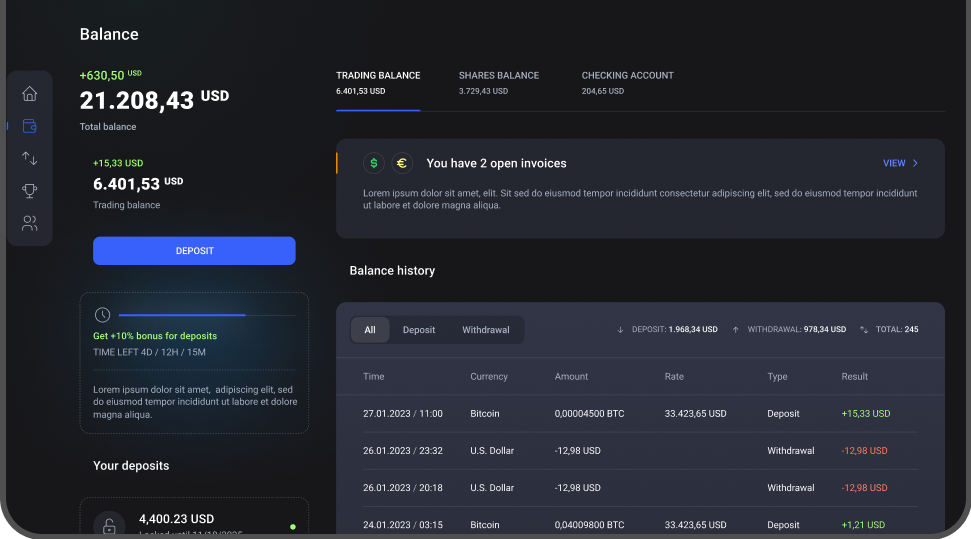Screen dimensions: 971x539
Task: Click the dollar invoice icon
Action: tap(374, 163)
